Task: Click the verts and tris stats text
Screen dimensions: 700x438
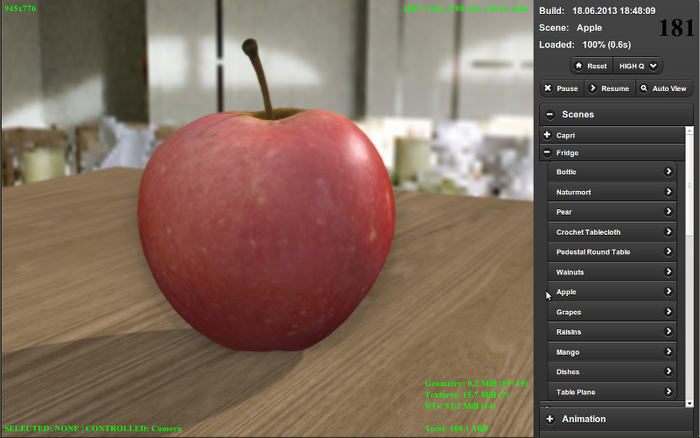Action: (465, 8)
